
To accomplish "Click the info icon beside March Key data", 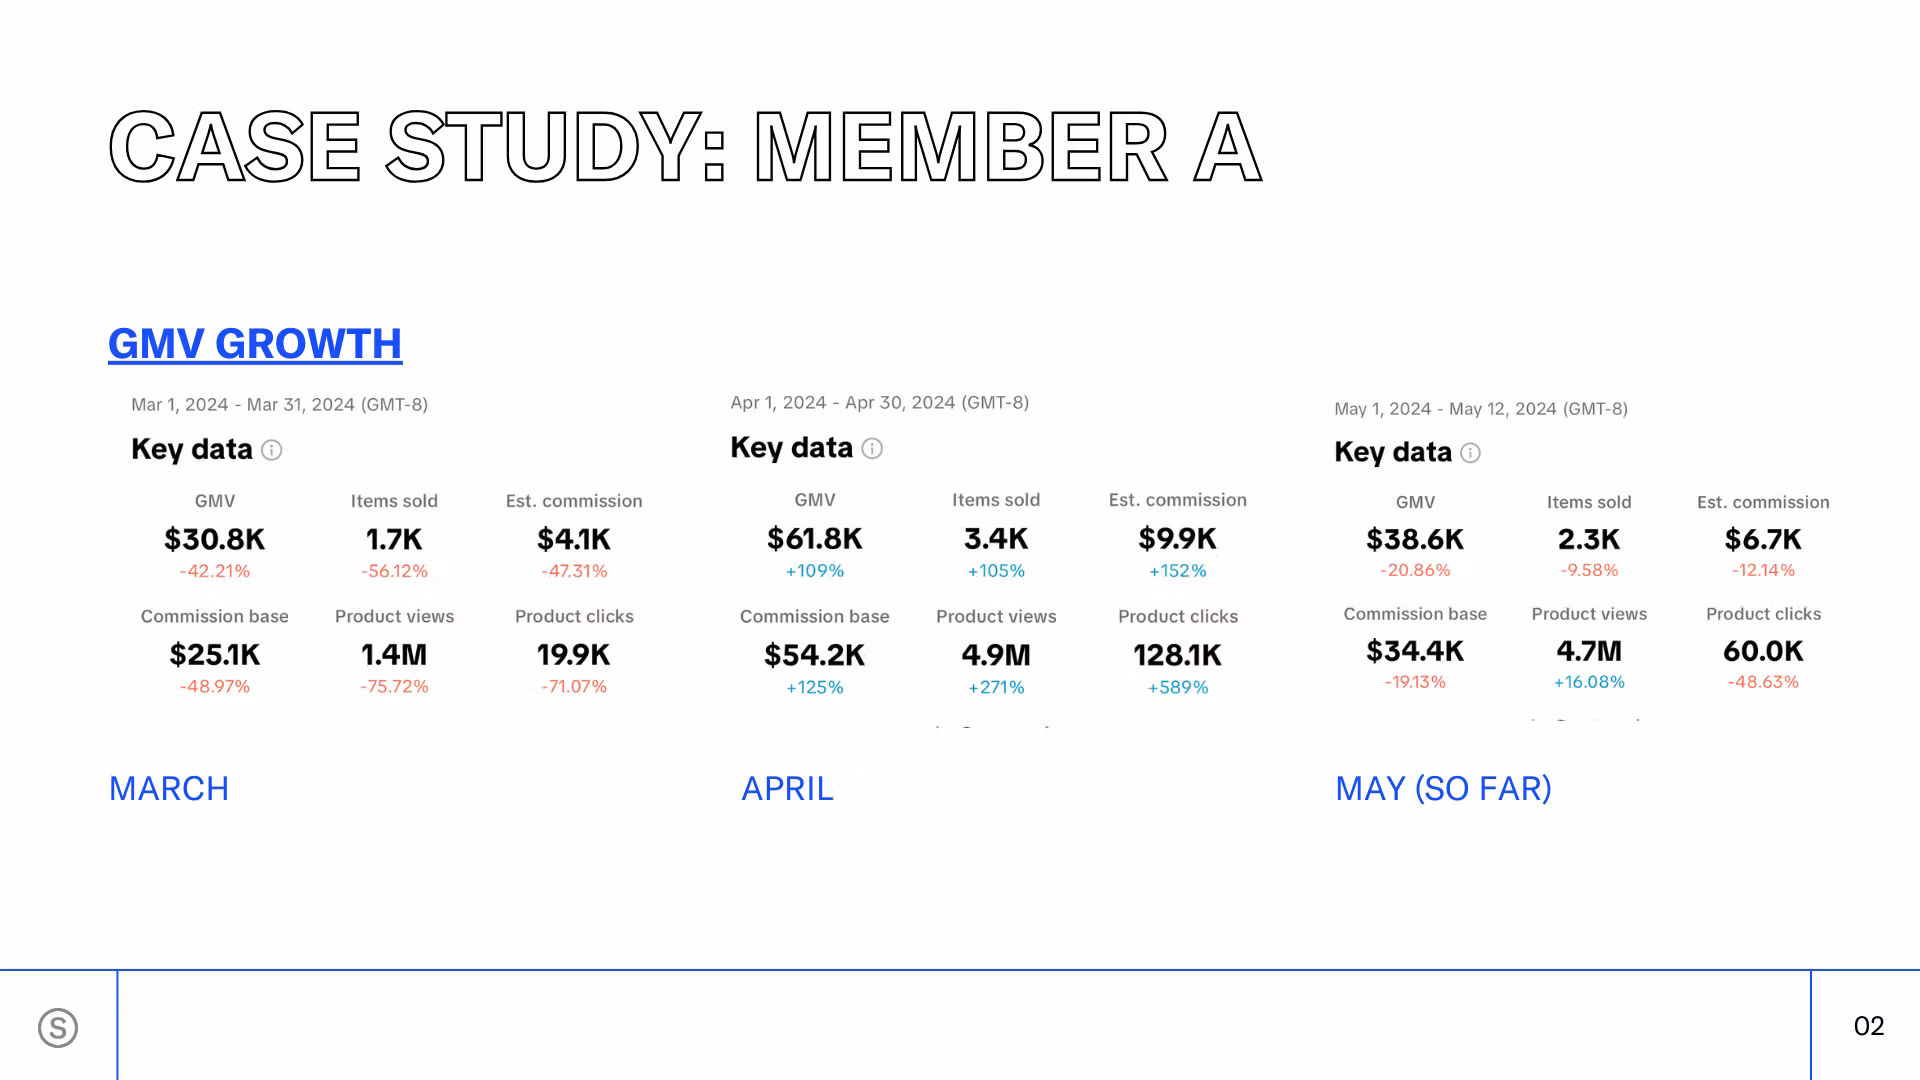I will [272, 450].
